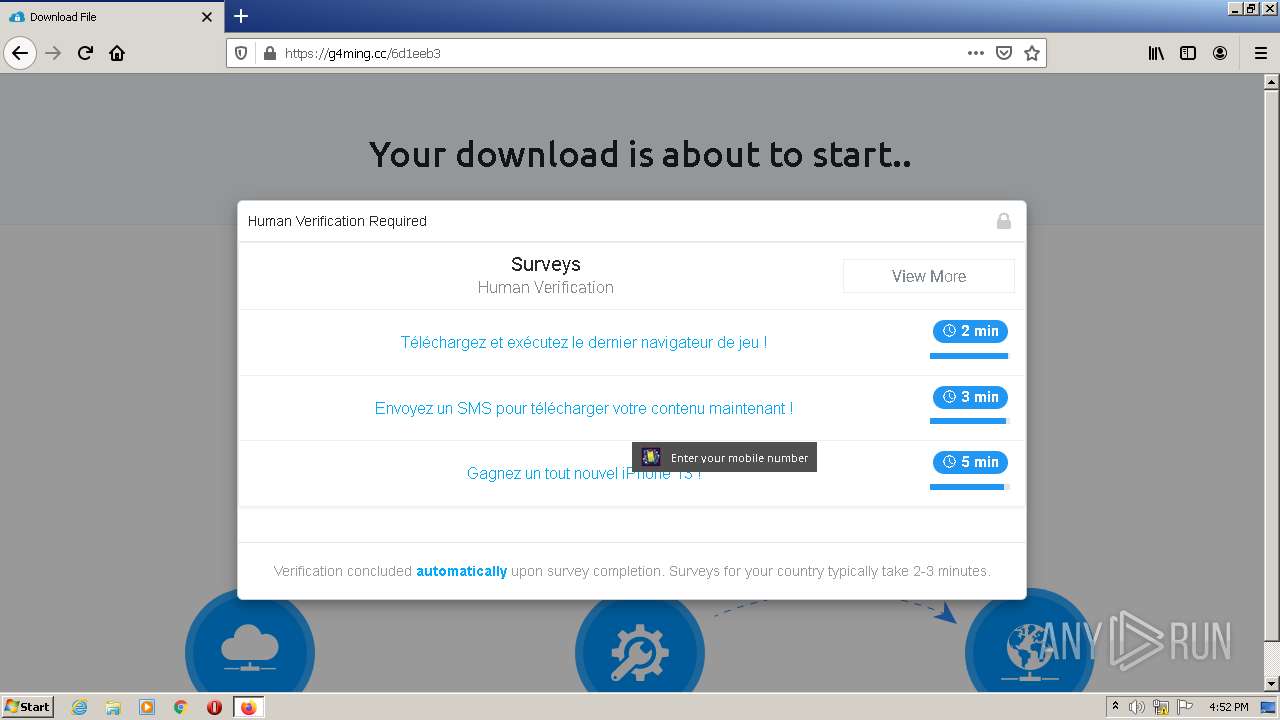This screenshot has height=720, width=1280.
Task: Open the game browser download survey
Action: coord(584,342)
